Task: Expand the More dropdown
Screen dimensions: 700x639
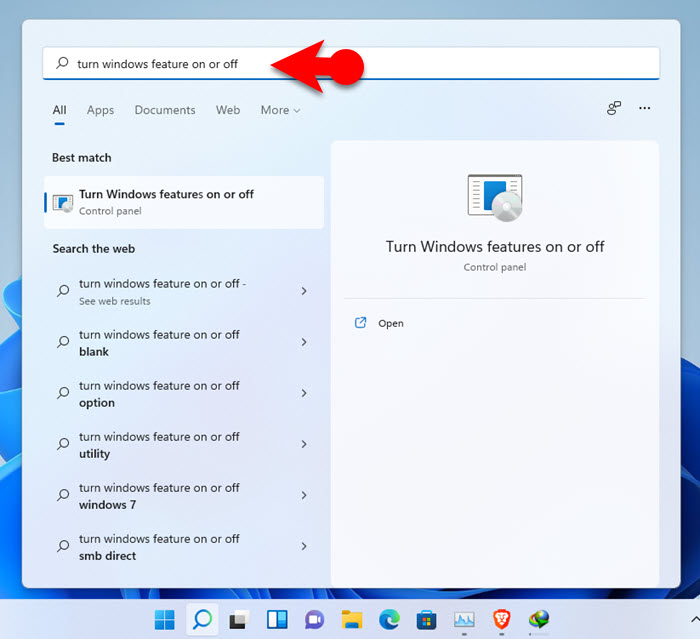Action: pos(280,110)
